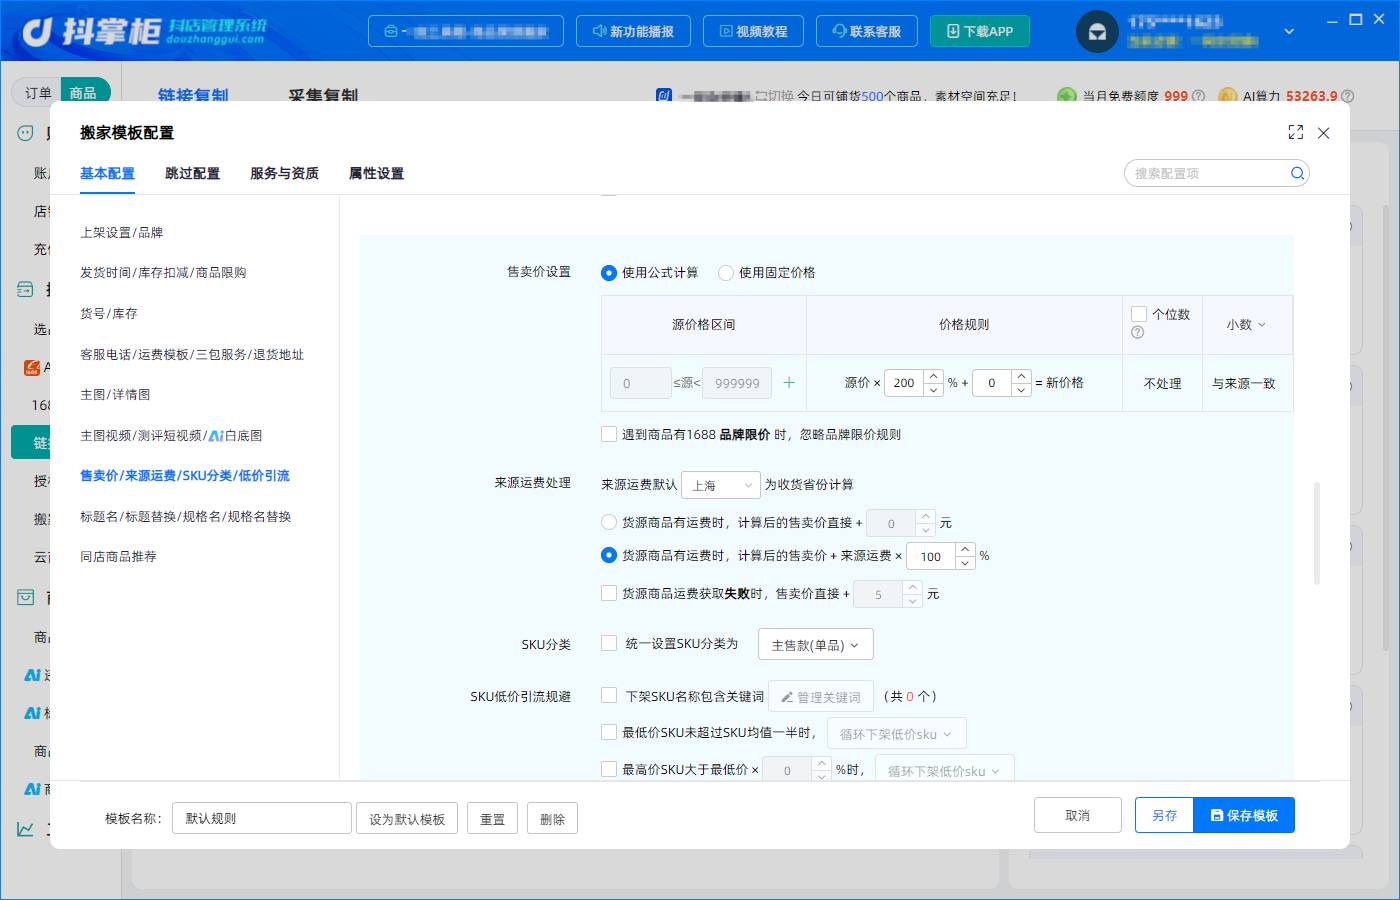Image resolution: width=1400 pixels, height=900 pixels.
Task: Open the 新功能播报 announcements button
Action: pyautogui.click(x=632, y=31)
